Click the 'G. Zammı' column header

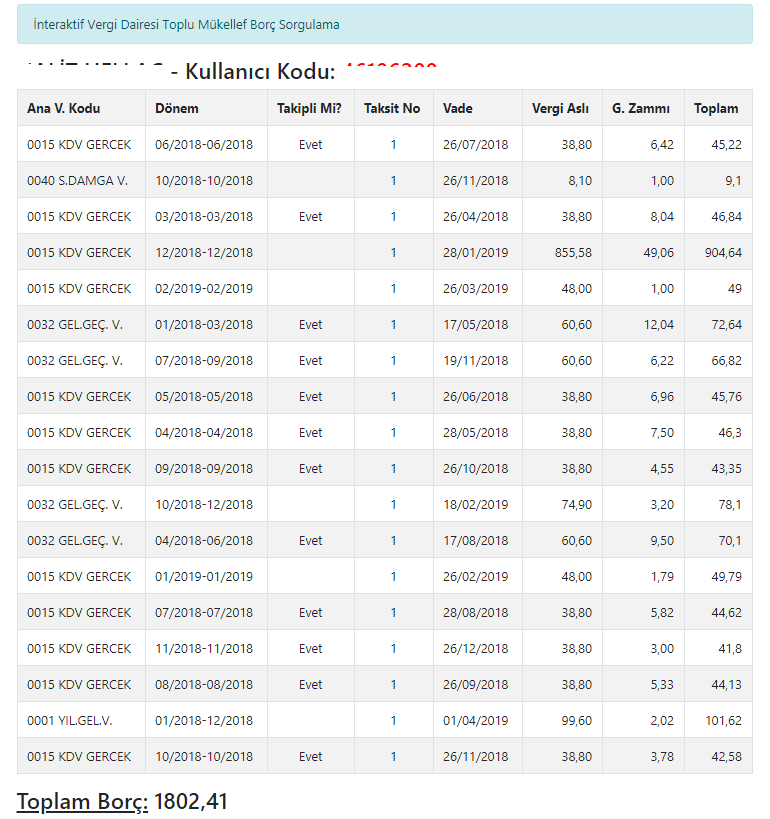(x=641, y=108)
